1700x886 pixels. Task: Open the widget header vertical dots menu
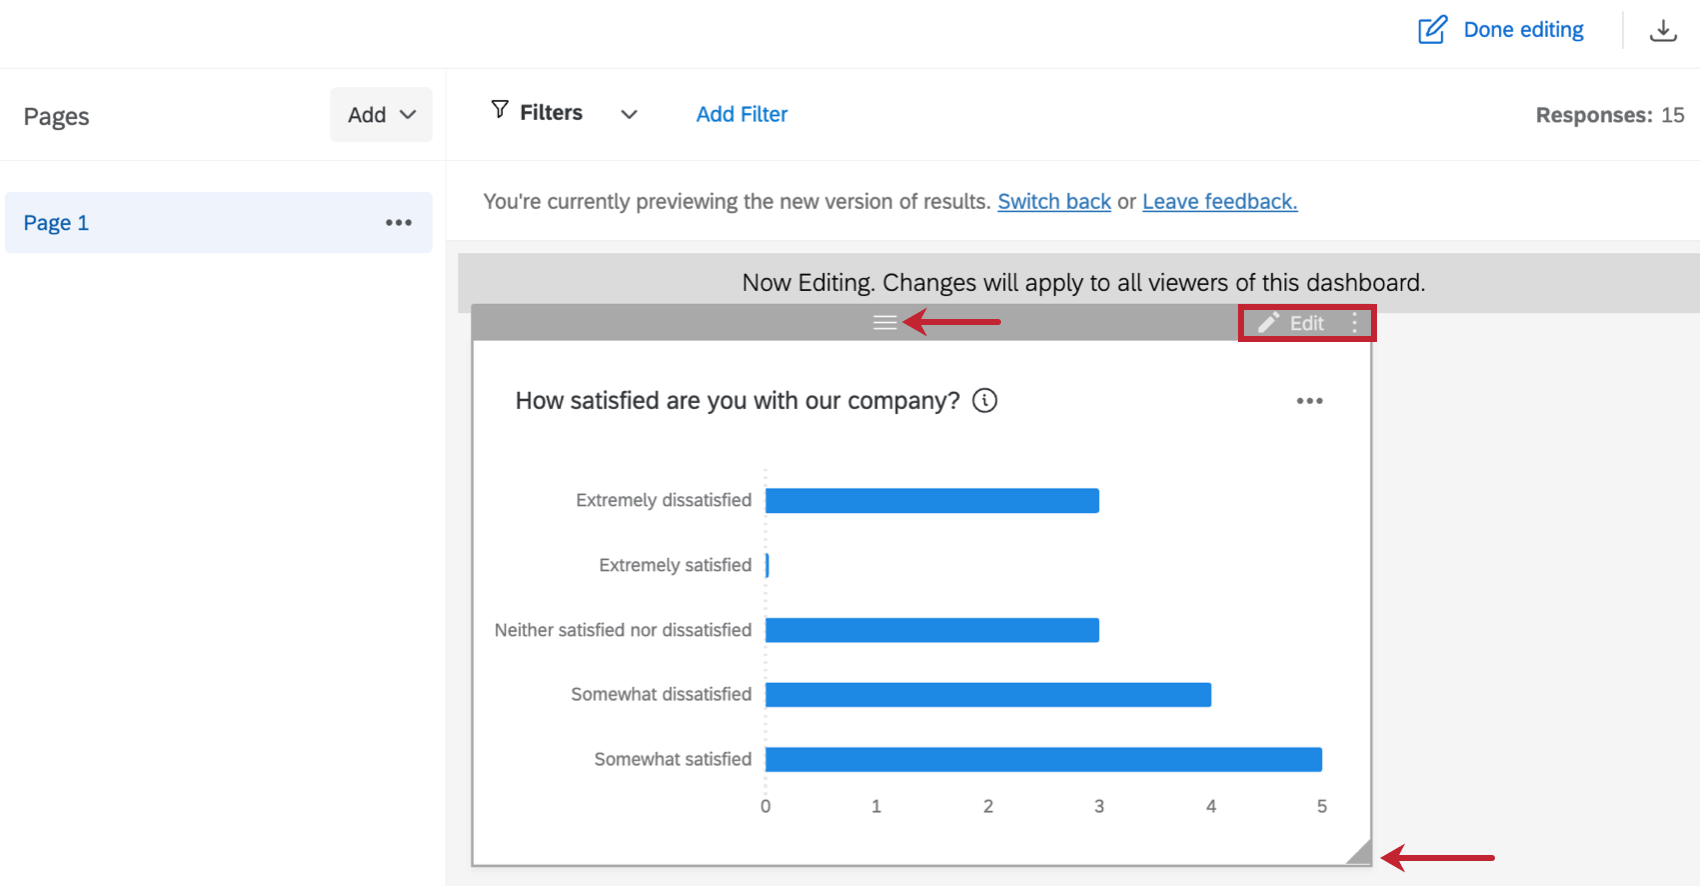tap(1355, 323)
